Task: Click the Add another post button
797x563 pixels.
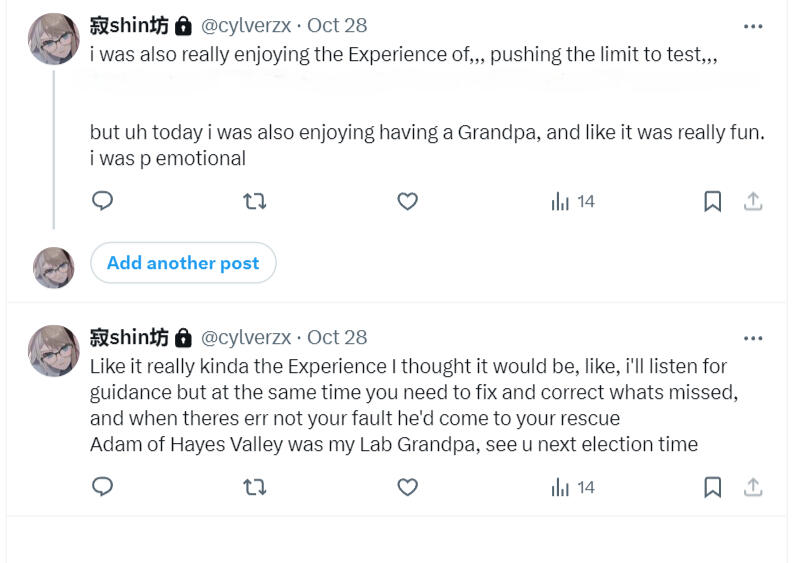Action: pos(183,263)
